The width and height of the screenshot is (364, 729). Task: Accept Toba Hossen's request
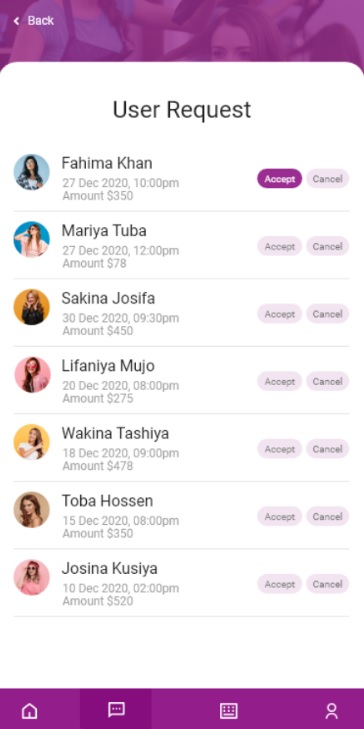(x=279, y=516)
